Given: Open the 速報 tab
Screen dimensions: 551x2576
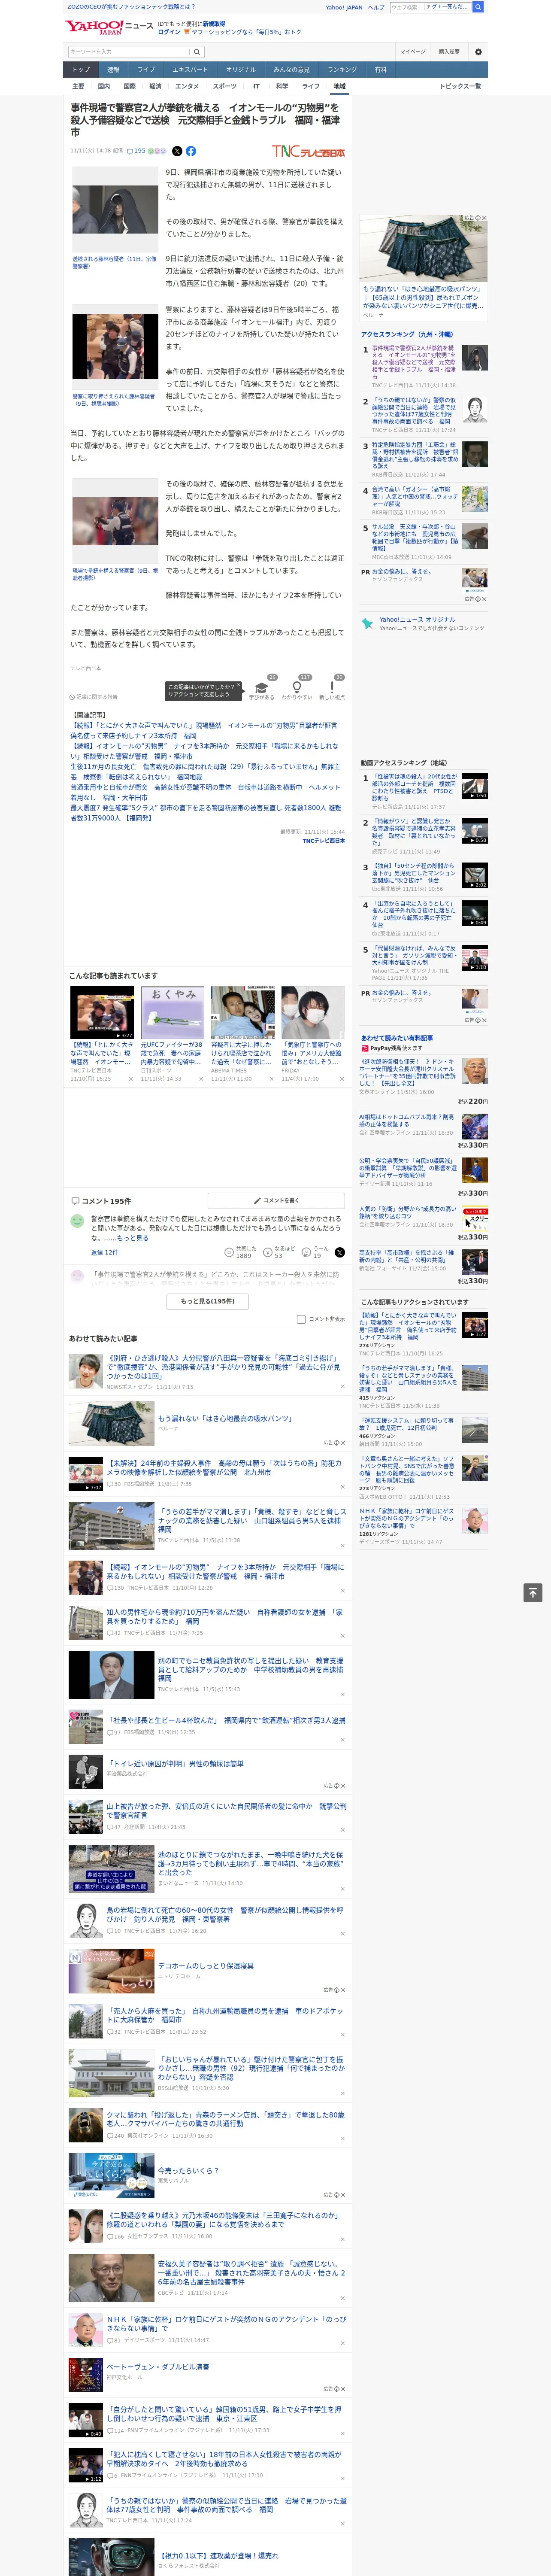Looking at the screenshot, I should tap(113, 70).
